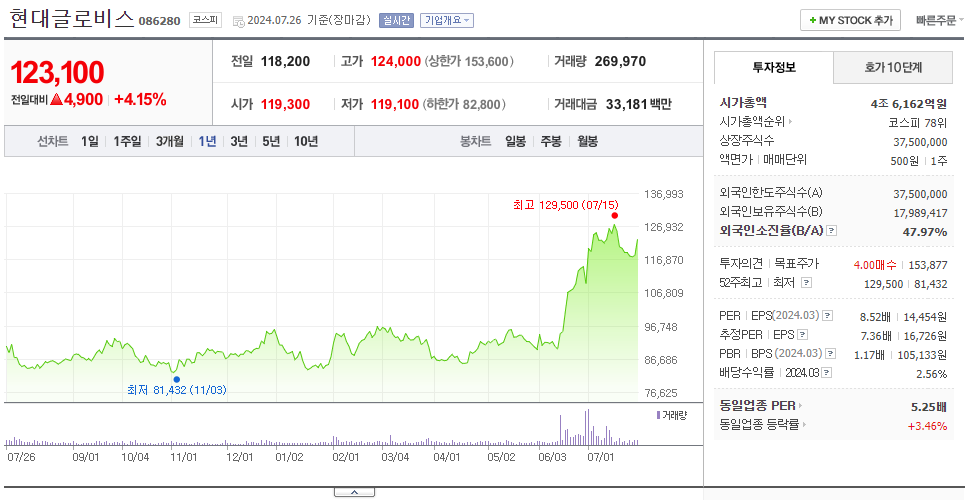Open the 기업개요 dropdown

(x=447, y=20)
